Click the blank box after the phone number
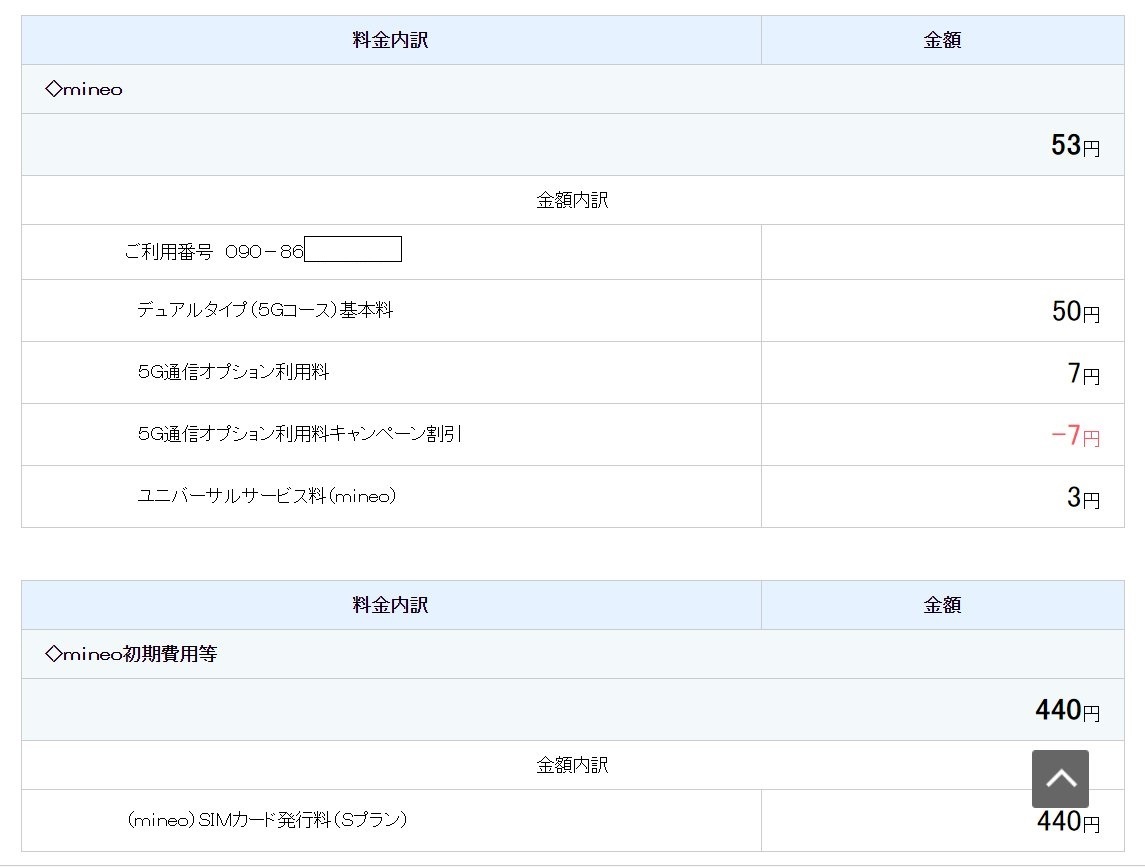 [x=353, y=249]
